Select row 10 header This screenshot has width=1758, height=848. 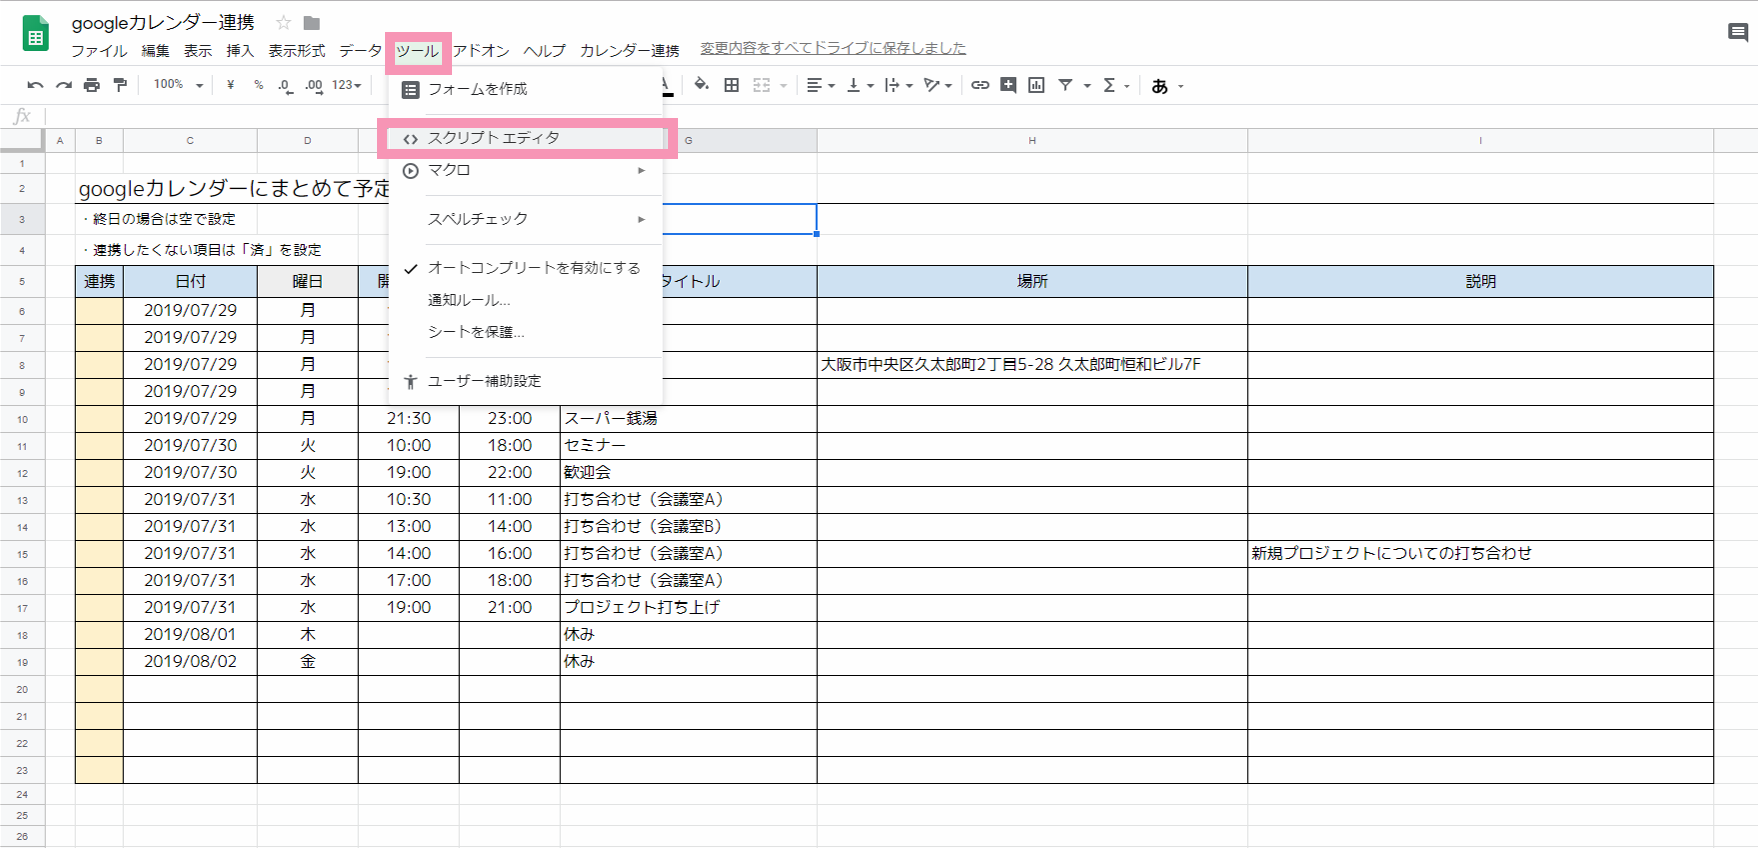tap(22, 419)
